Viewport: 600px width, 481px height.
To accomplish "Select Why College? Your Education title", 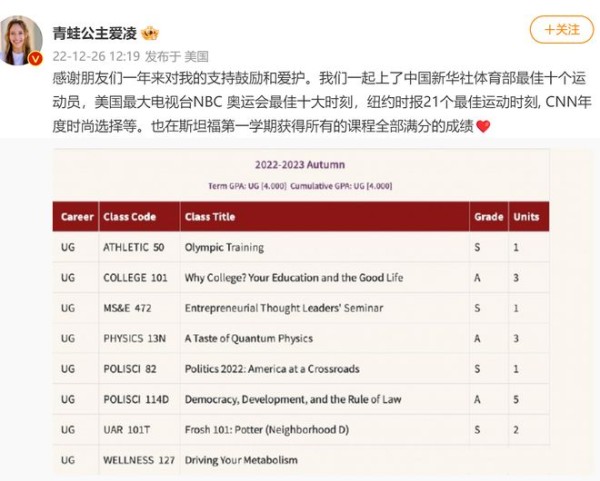I will point(294,278).
